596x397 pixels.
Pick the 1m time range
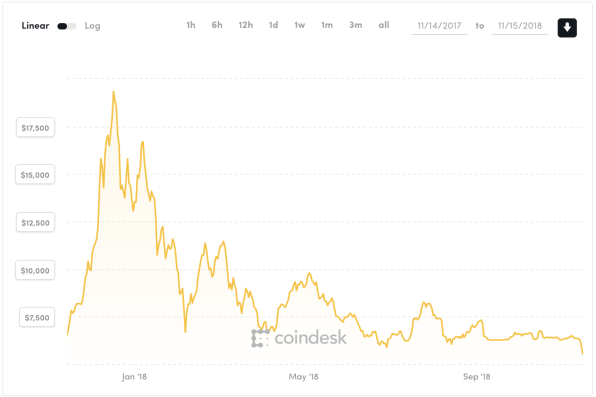[327, 25]
